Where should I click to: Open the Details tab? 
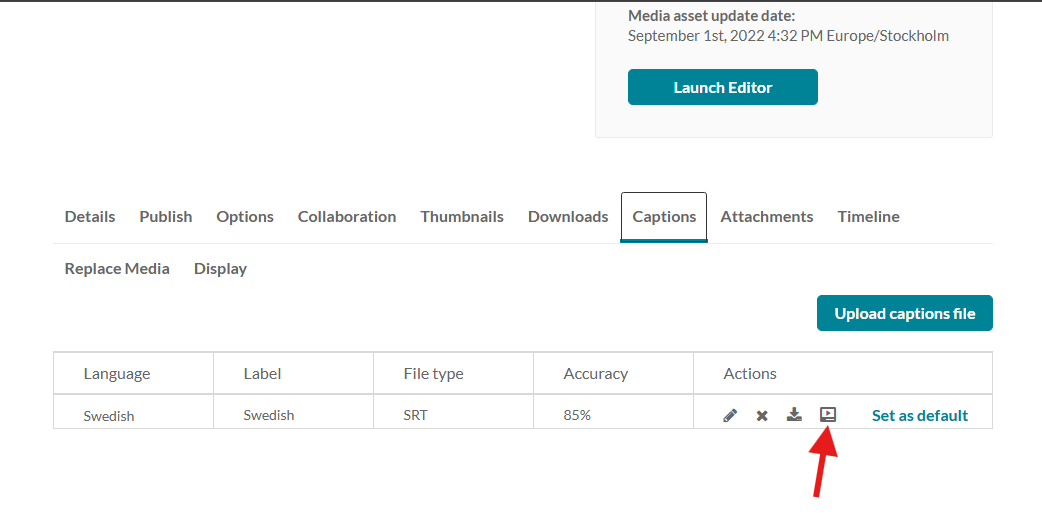pos(90,216)
